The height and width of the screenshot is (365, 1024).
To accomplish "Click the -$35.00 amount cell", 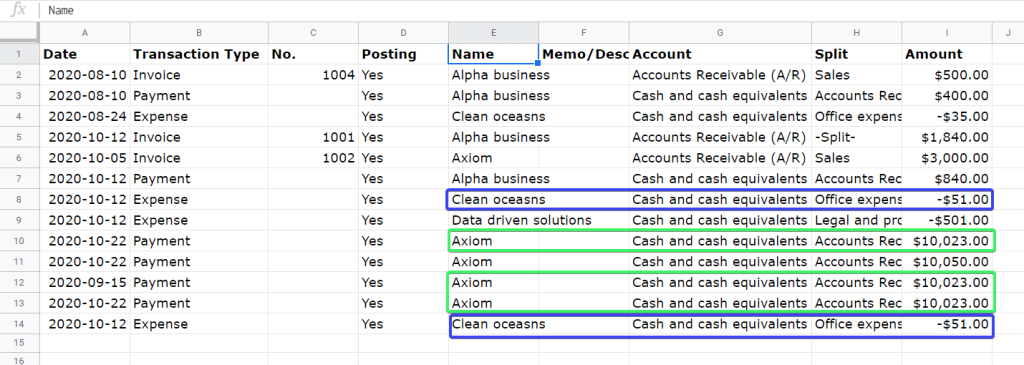I will coord(947,117).
